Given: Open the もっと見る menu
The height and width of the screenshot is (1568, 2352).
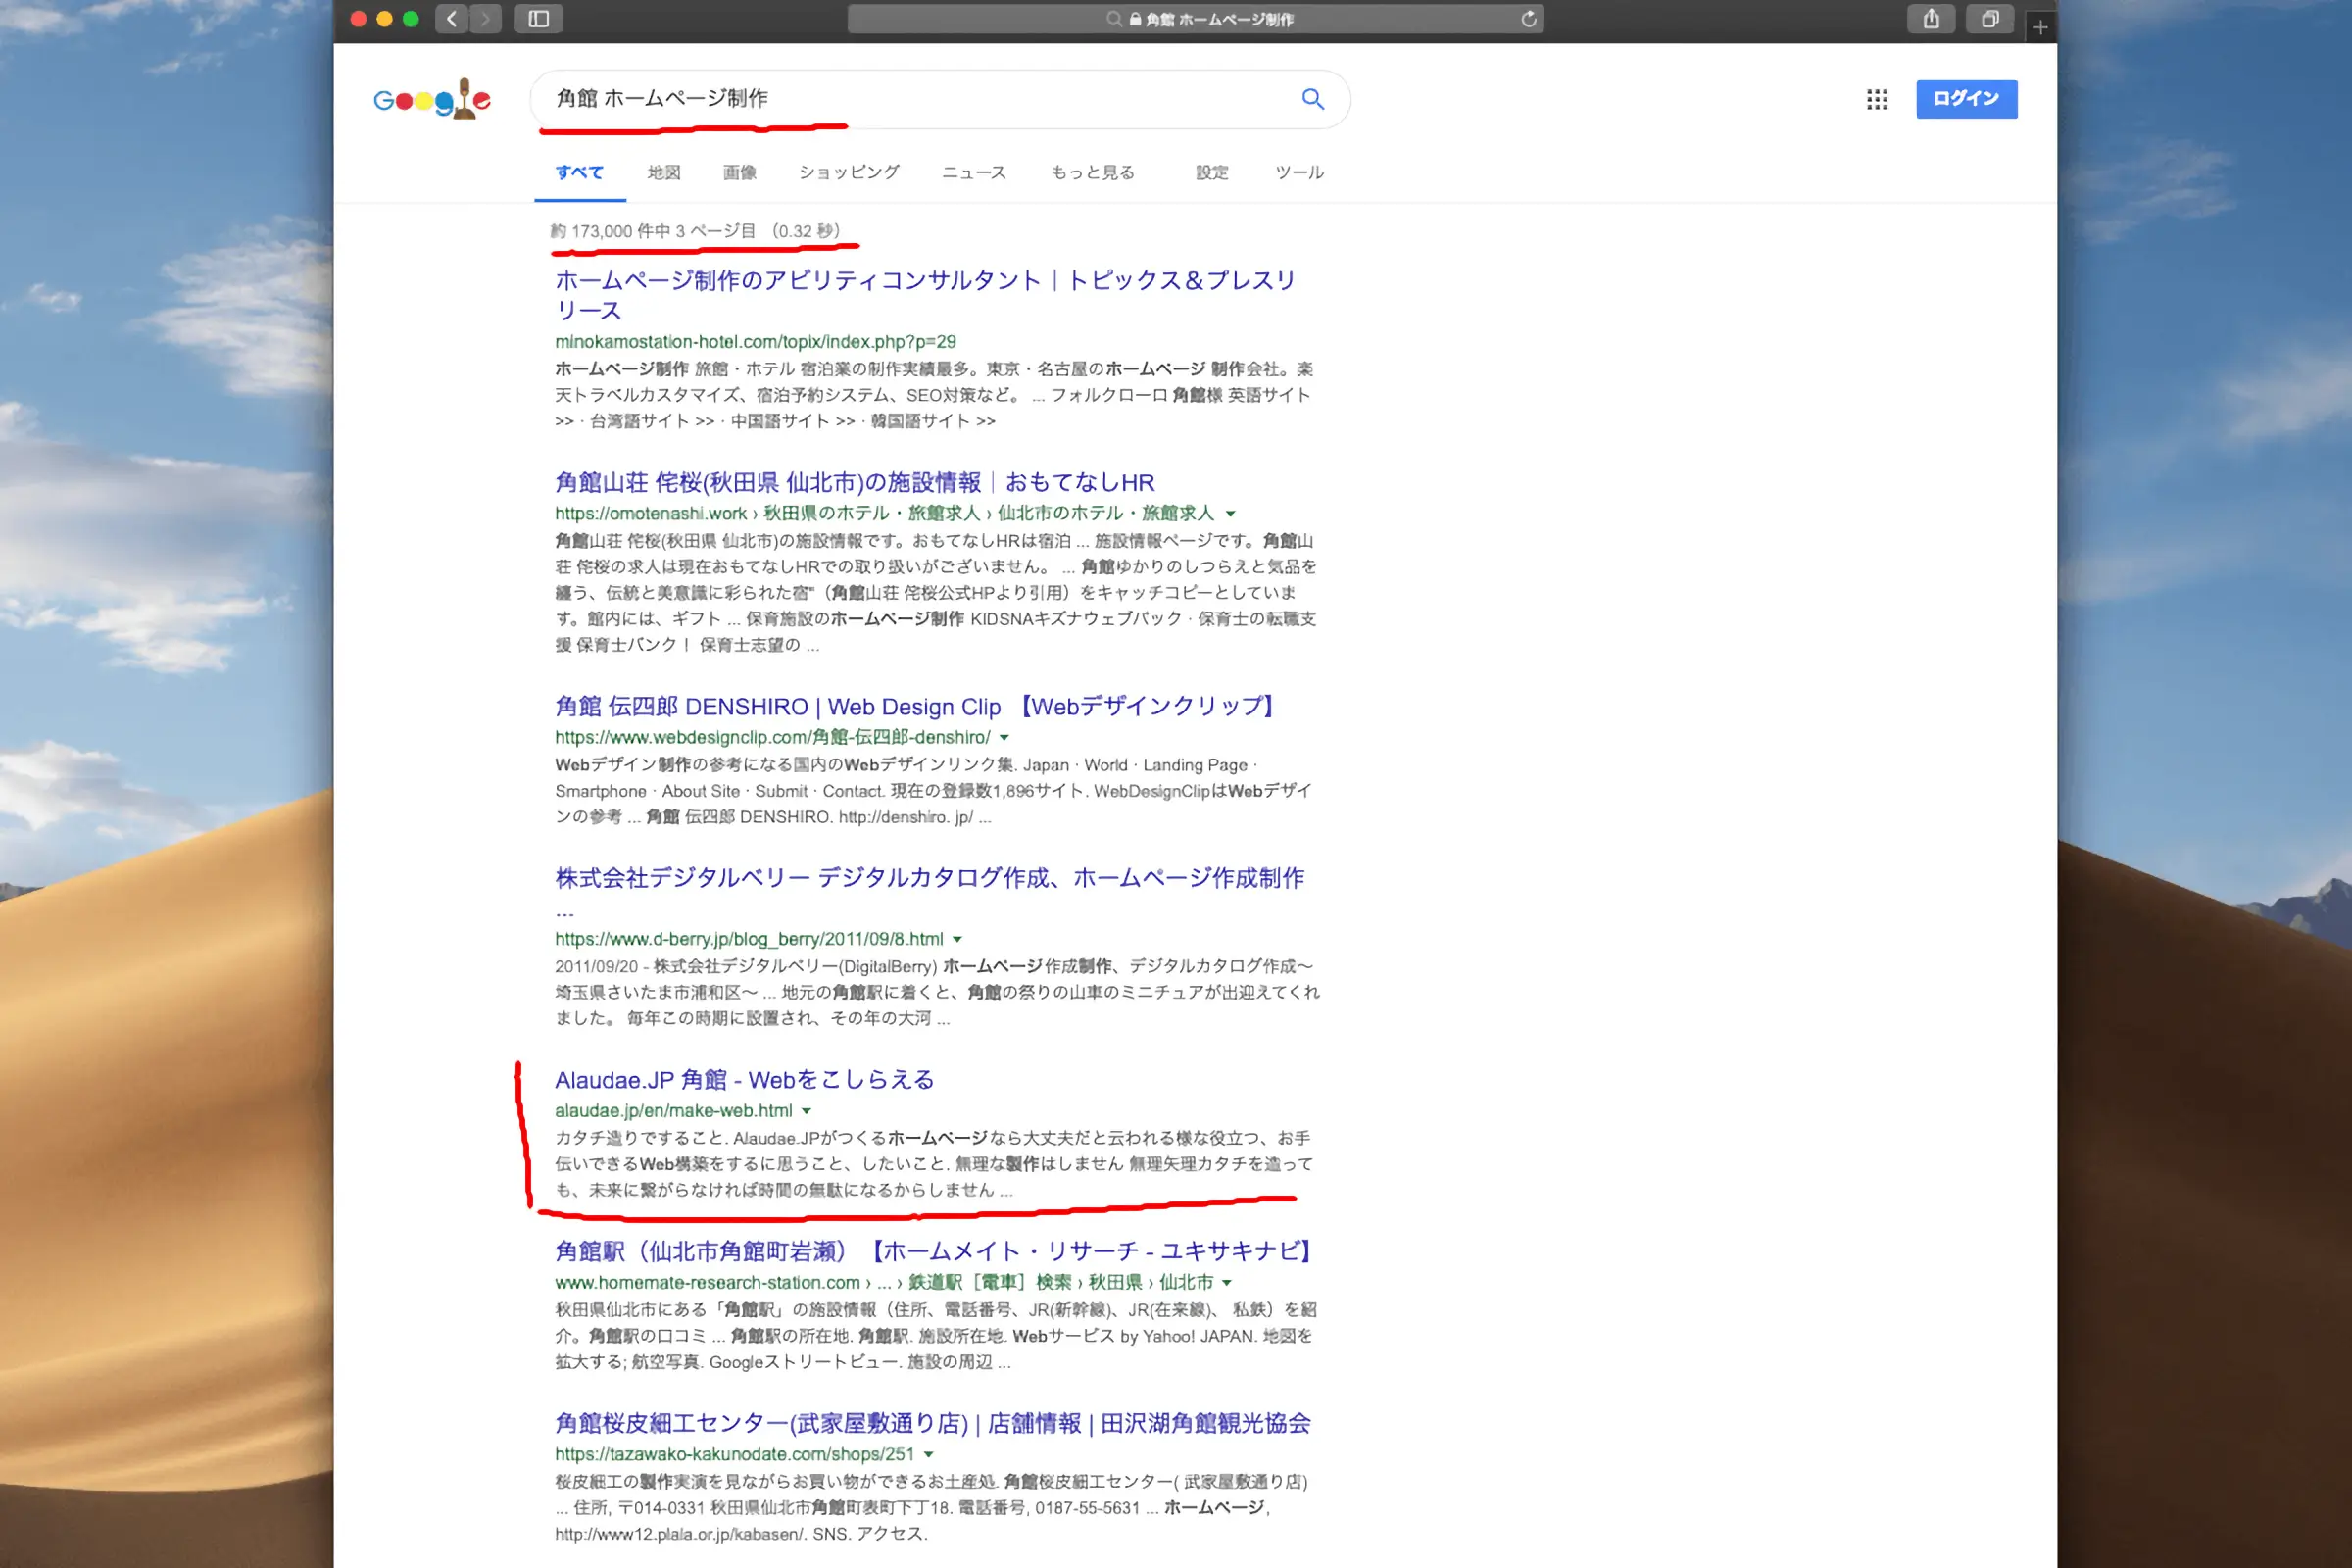Looking at the screenshot, I should (1092, 172).
